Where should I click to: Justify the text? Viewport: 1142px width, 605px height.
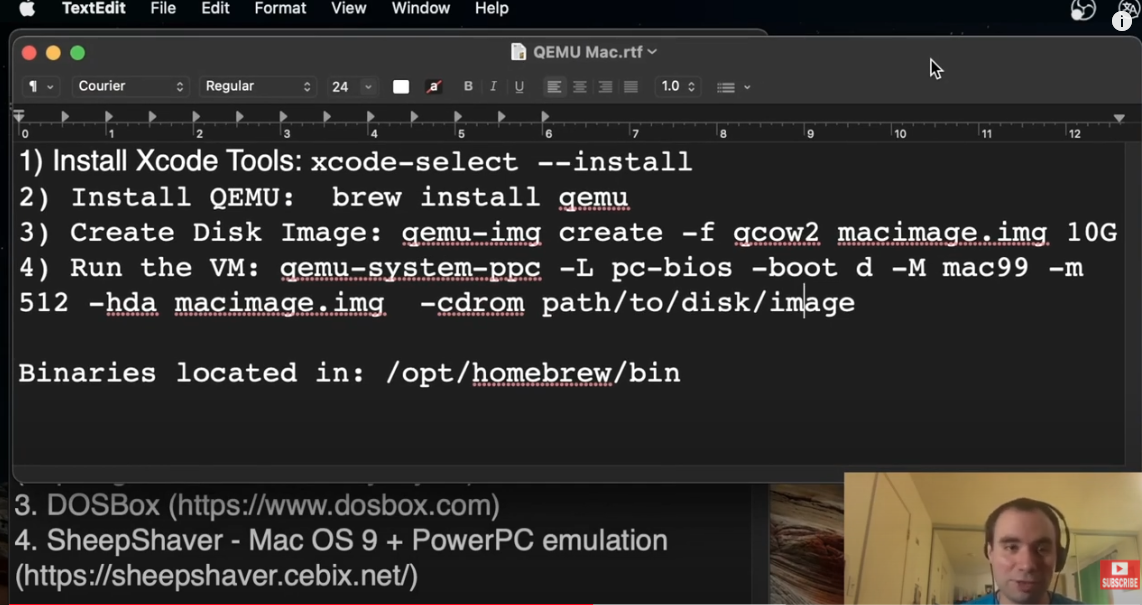[x=631, y=87]
